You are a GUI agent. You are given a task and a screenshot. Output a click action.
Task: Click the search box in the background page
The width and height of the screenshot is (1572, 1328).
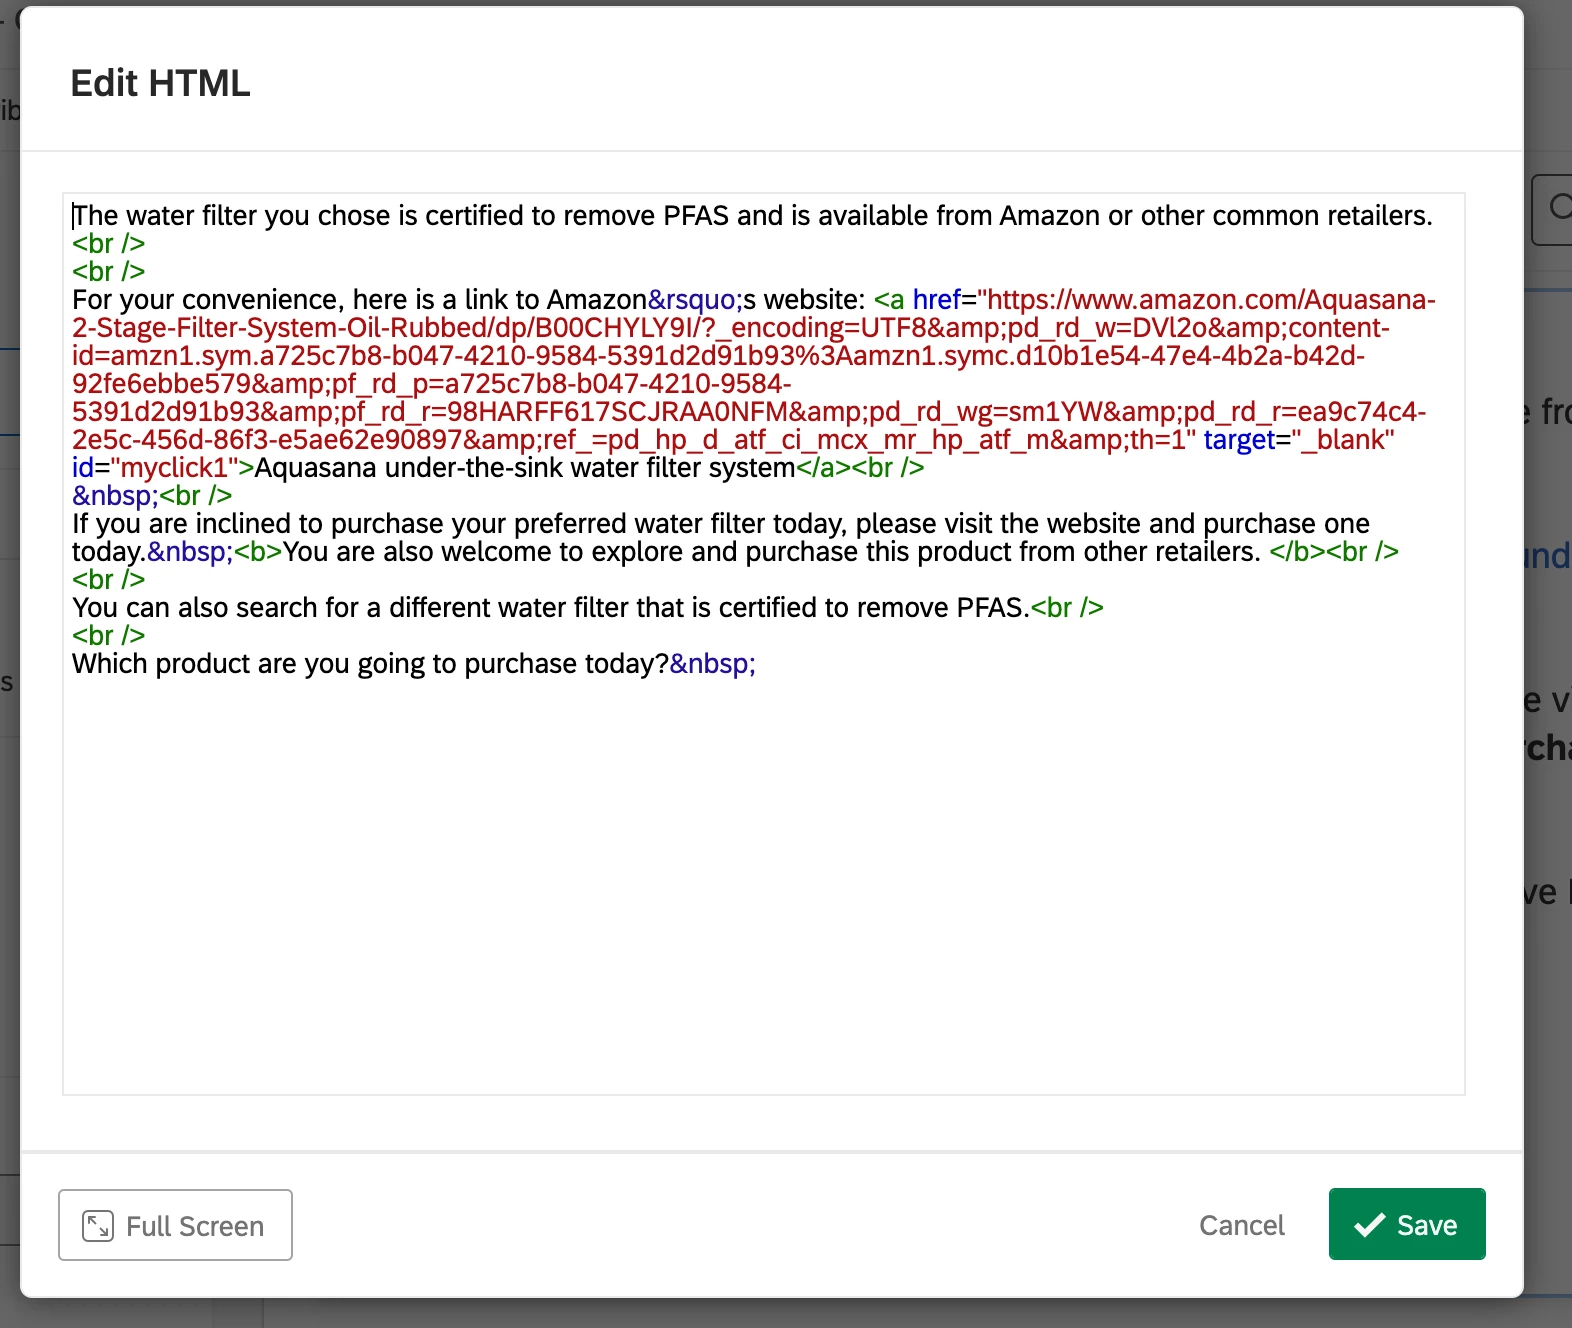pos(1552,209)
